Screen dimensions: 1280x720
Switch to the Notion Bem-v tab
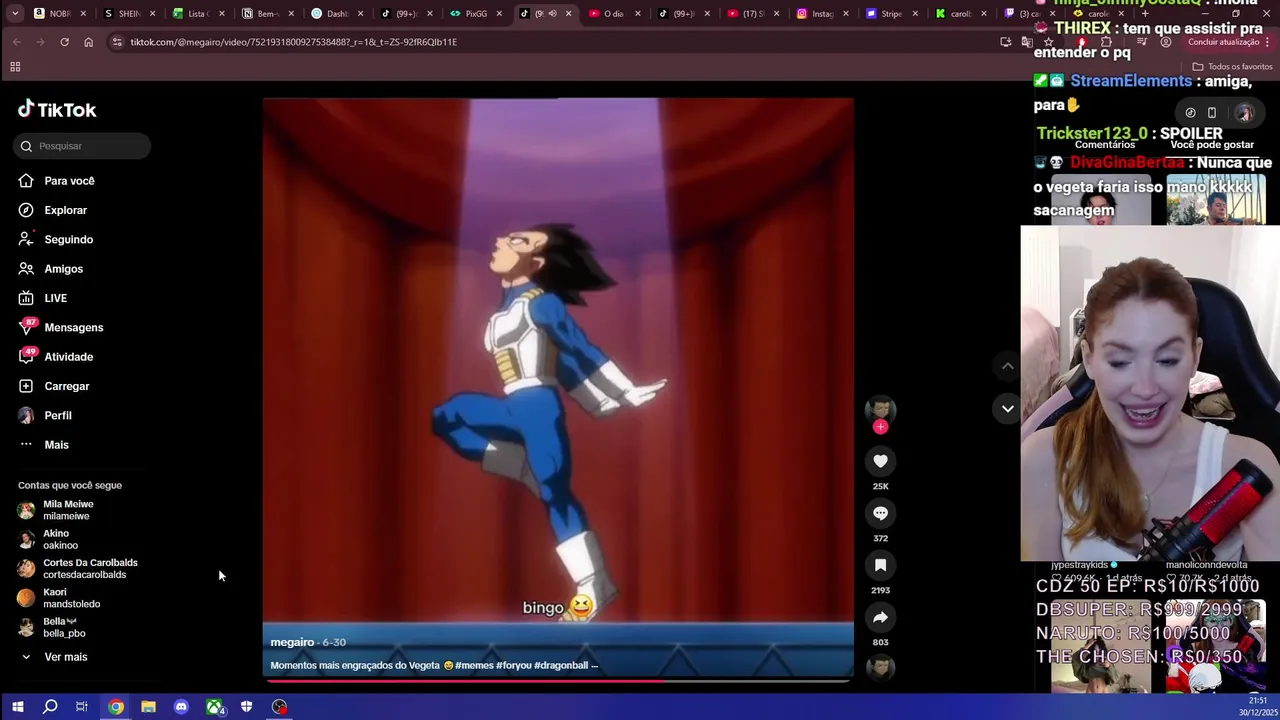click(266, 14)
